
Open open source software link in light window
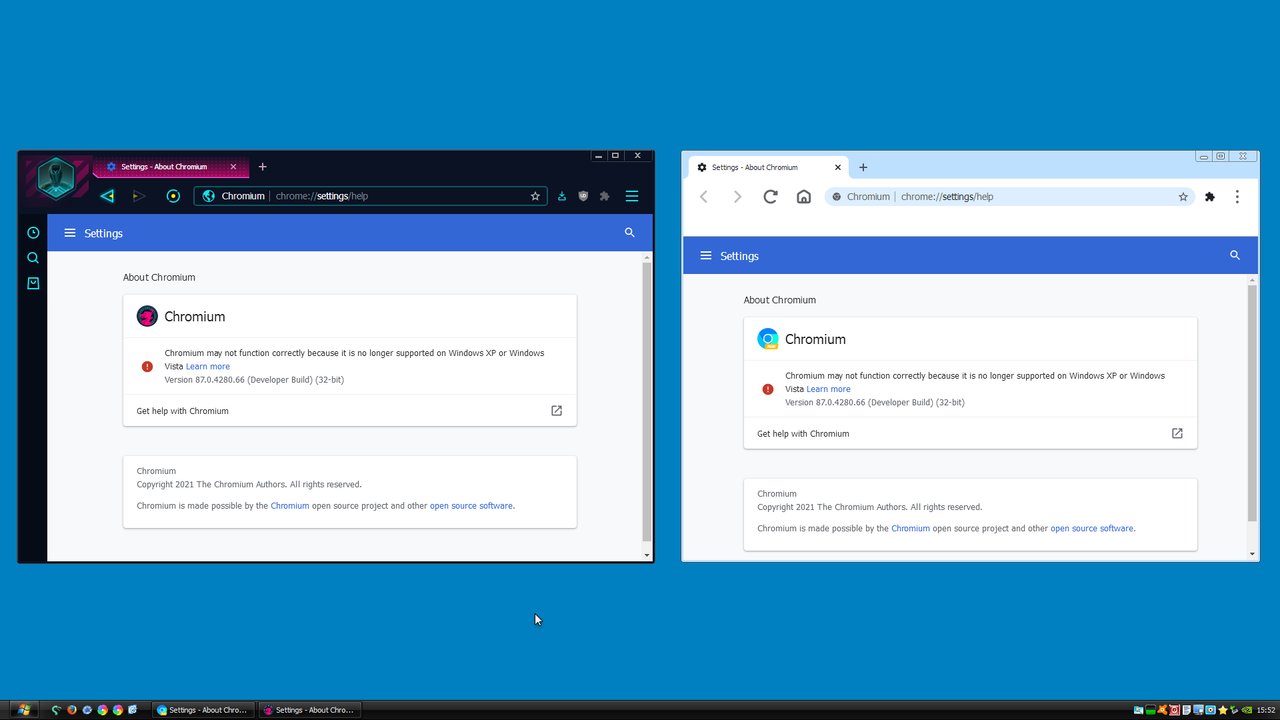(x=1092, y=528)
